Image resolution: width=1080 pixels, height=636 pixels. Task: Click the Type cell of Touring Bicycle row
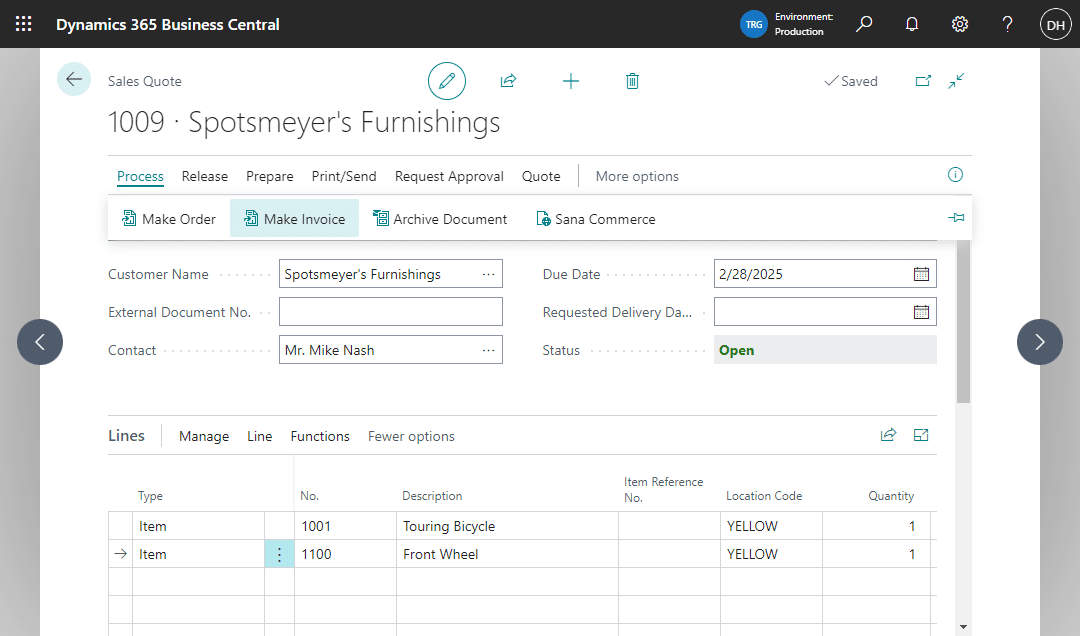pos(198,526)
